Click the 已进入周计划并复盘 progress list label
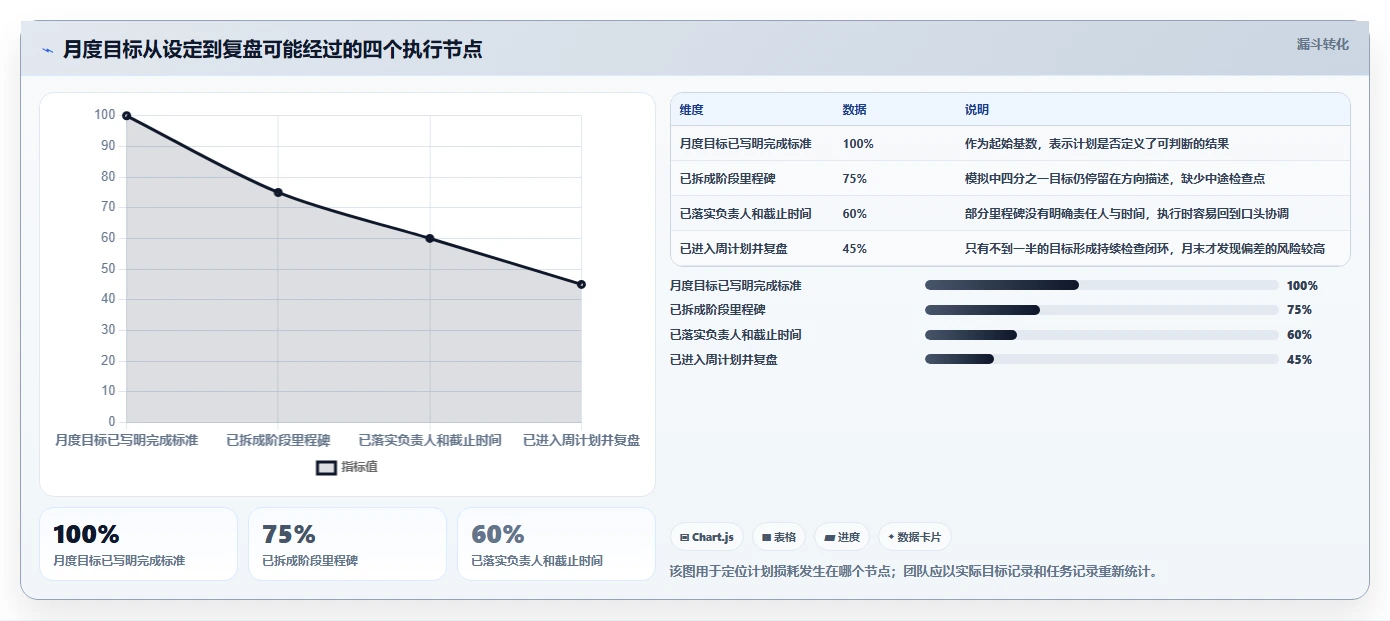This screenshot has width=1390, height=621. [723, 359]
